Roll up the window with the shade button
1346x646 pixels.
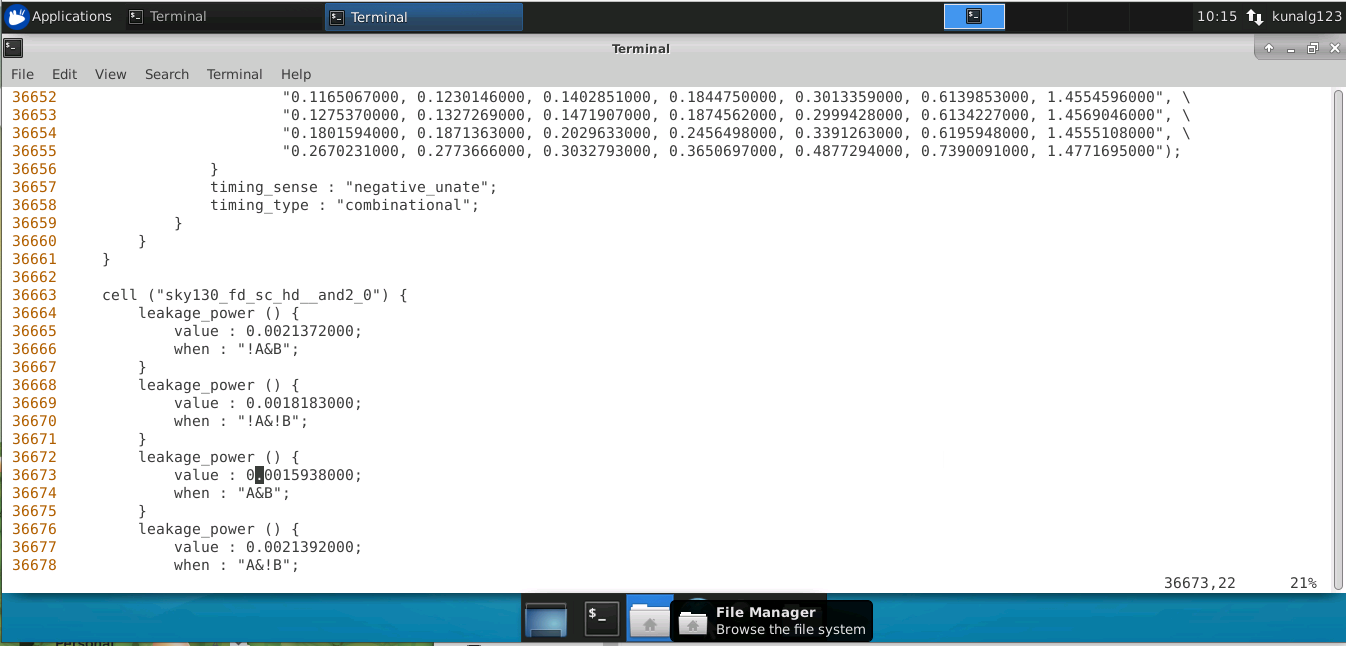1269,47
